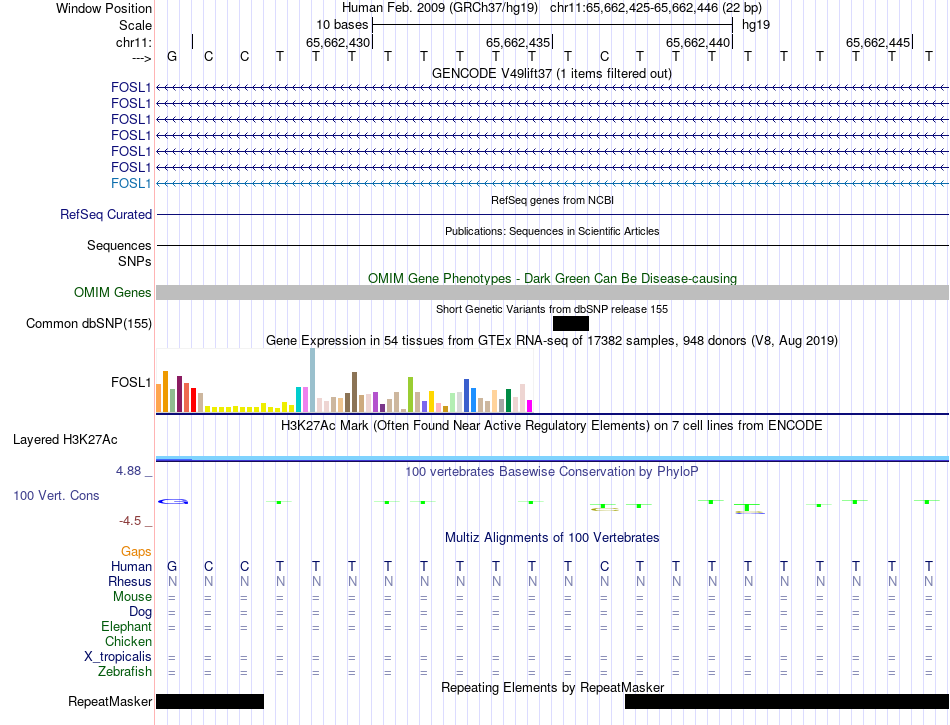The width and height of the screenshot is (950, 725).
Task: Click the Elephant alignment row label
Action: point(126,626)
